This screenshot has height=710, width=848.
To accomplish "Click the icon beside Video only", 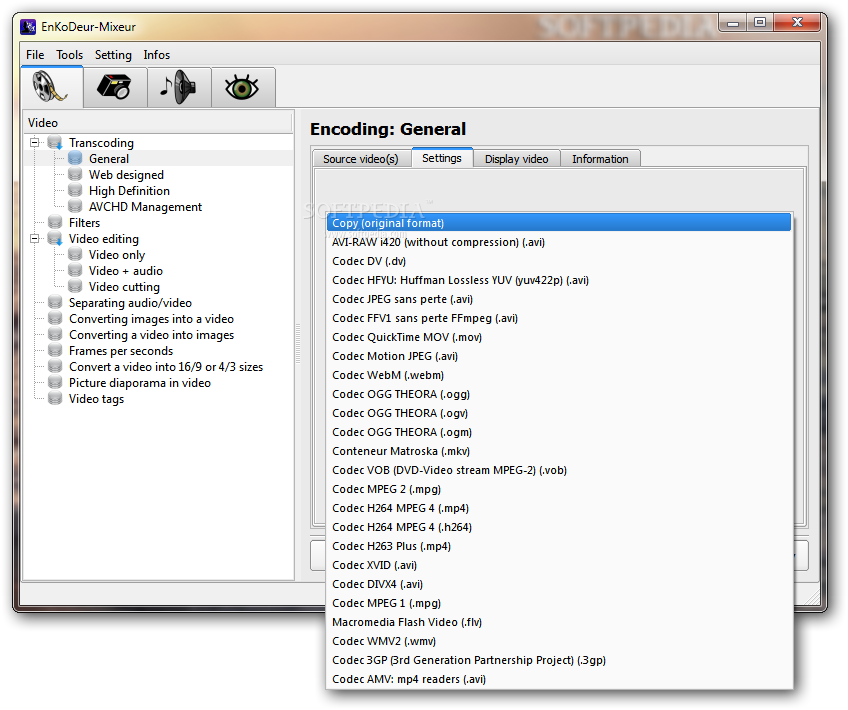I will (75, 255).
